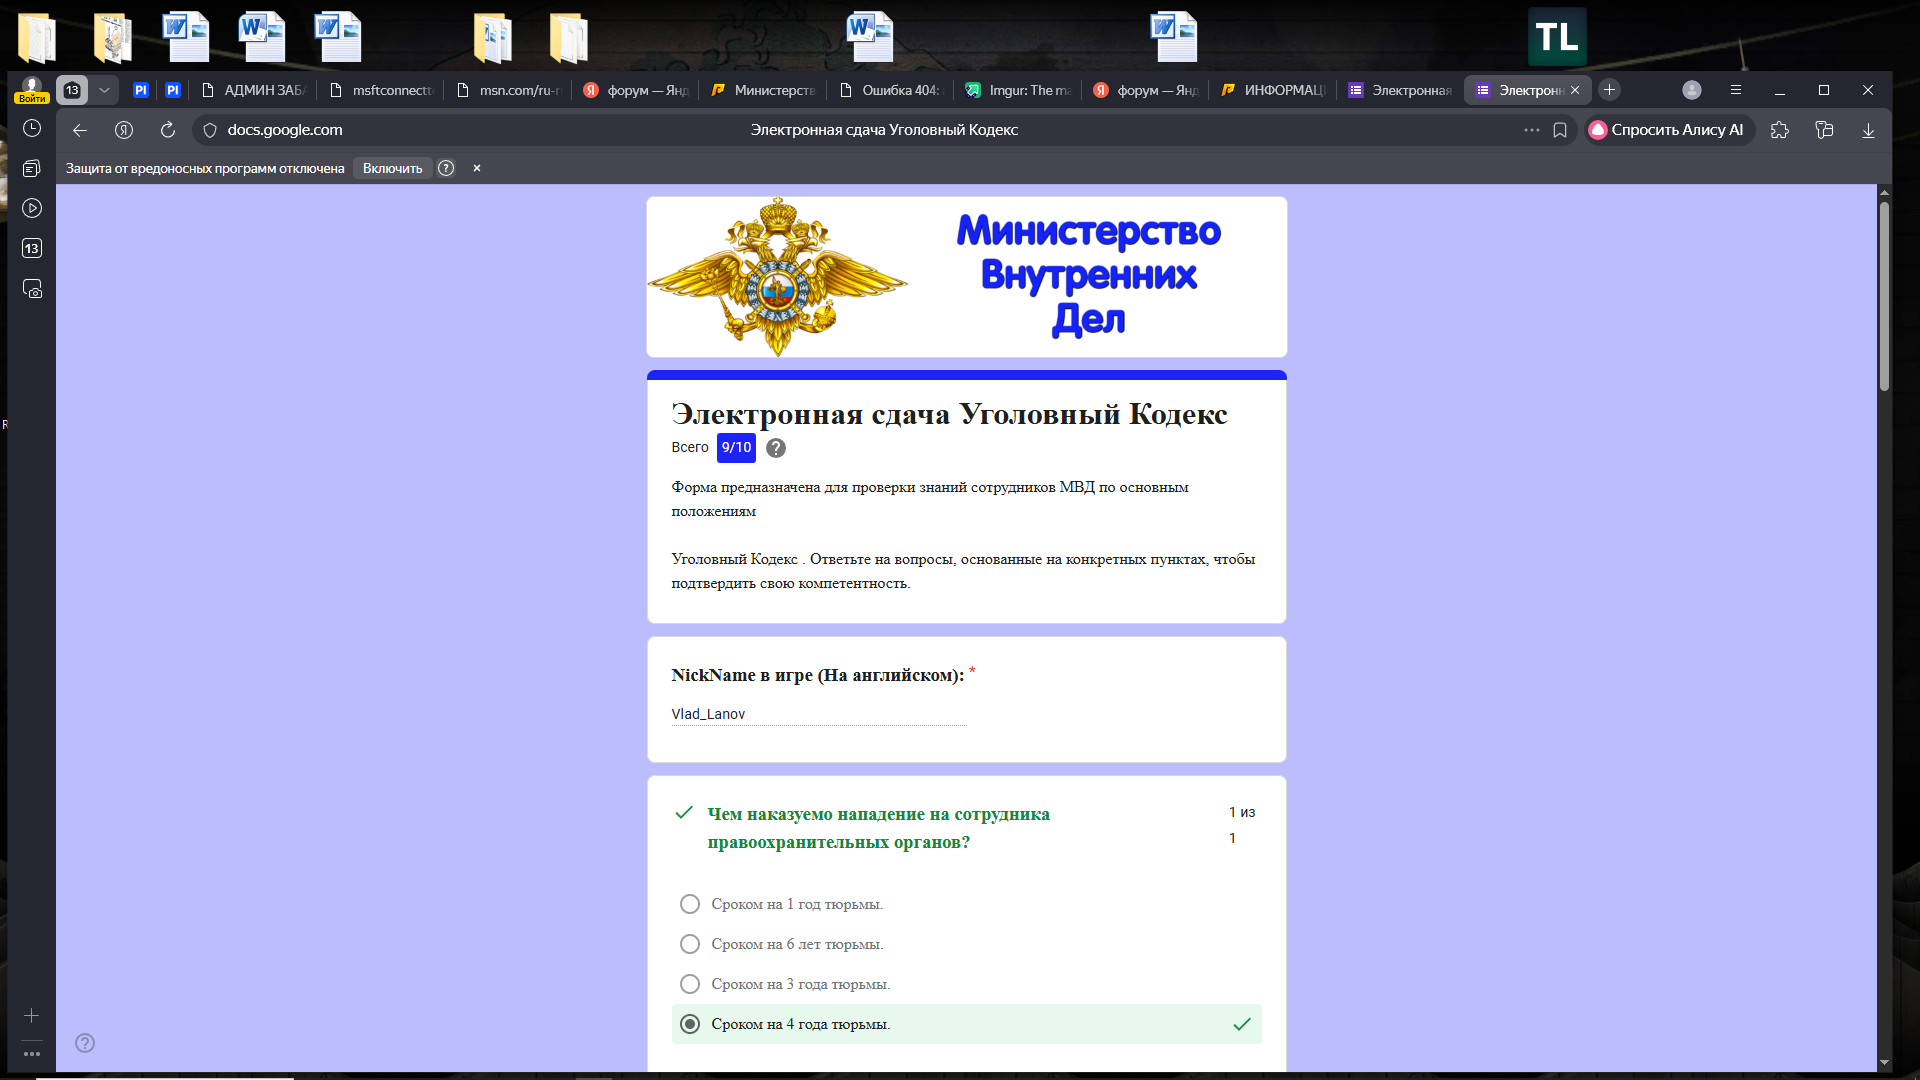The image size is (1920, 1080).
Task: Select the 'Сроком на 3 года тюрьмы' option
Action: pyautogui.click(x=690, y=984)
